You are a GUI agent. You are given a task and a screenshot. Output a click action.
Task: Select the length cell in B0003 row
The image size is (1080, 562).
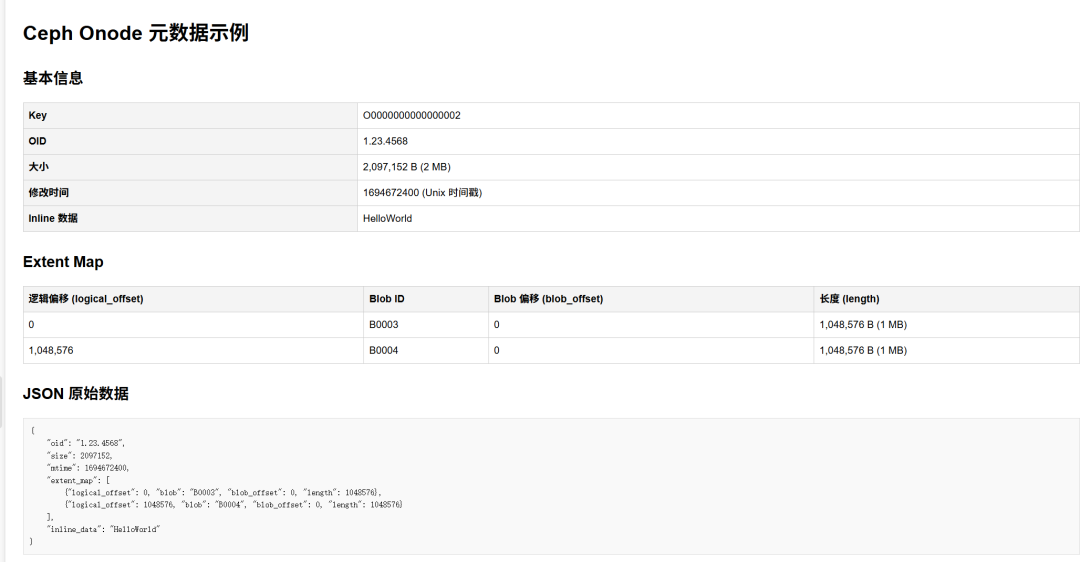point(946,324)
